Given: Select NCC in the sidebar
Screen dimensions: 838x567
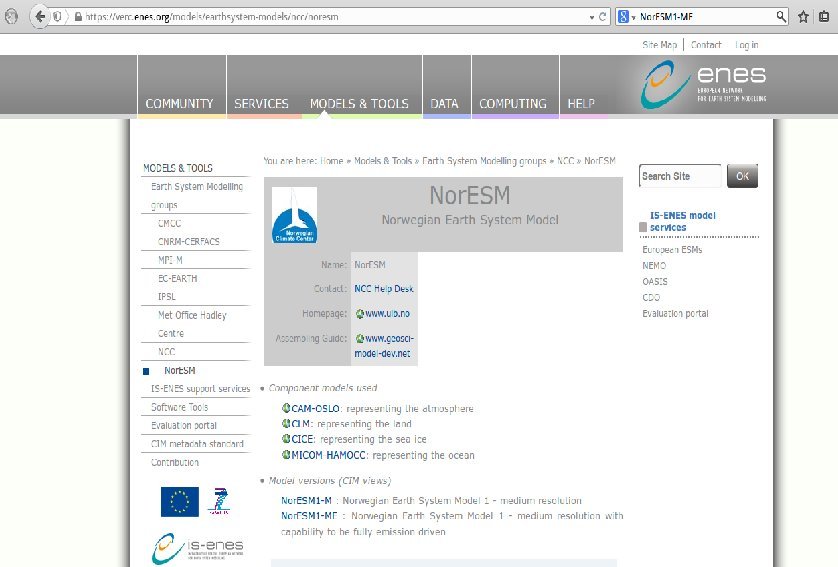Looking at the screenshot, I should [x=166, y=352].
